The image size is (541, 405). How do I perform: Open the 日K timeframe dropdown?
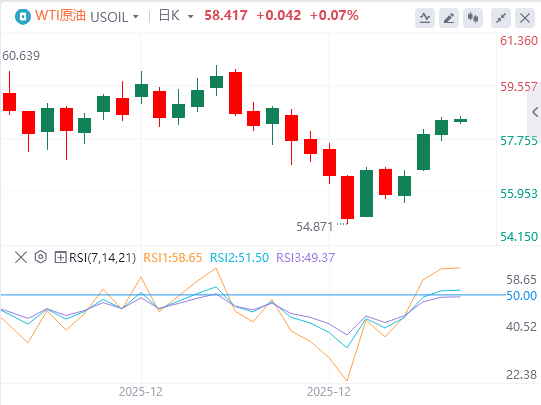click(x=190, y=17)
